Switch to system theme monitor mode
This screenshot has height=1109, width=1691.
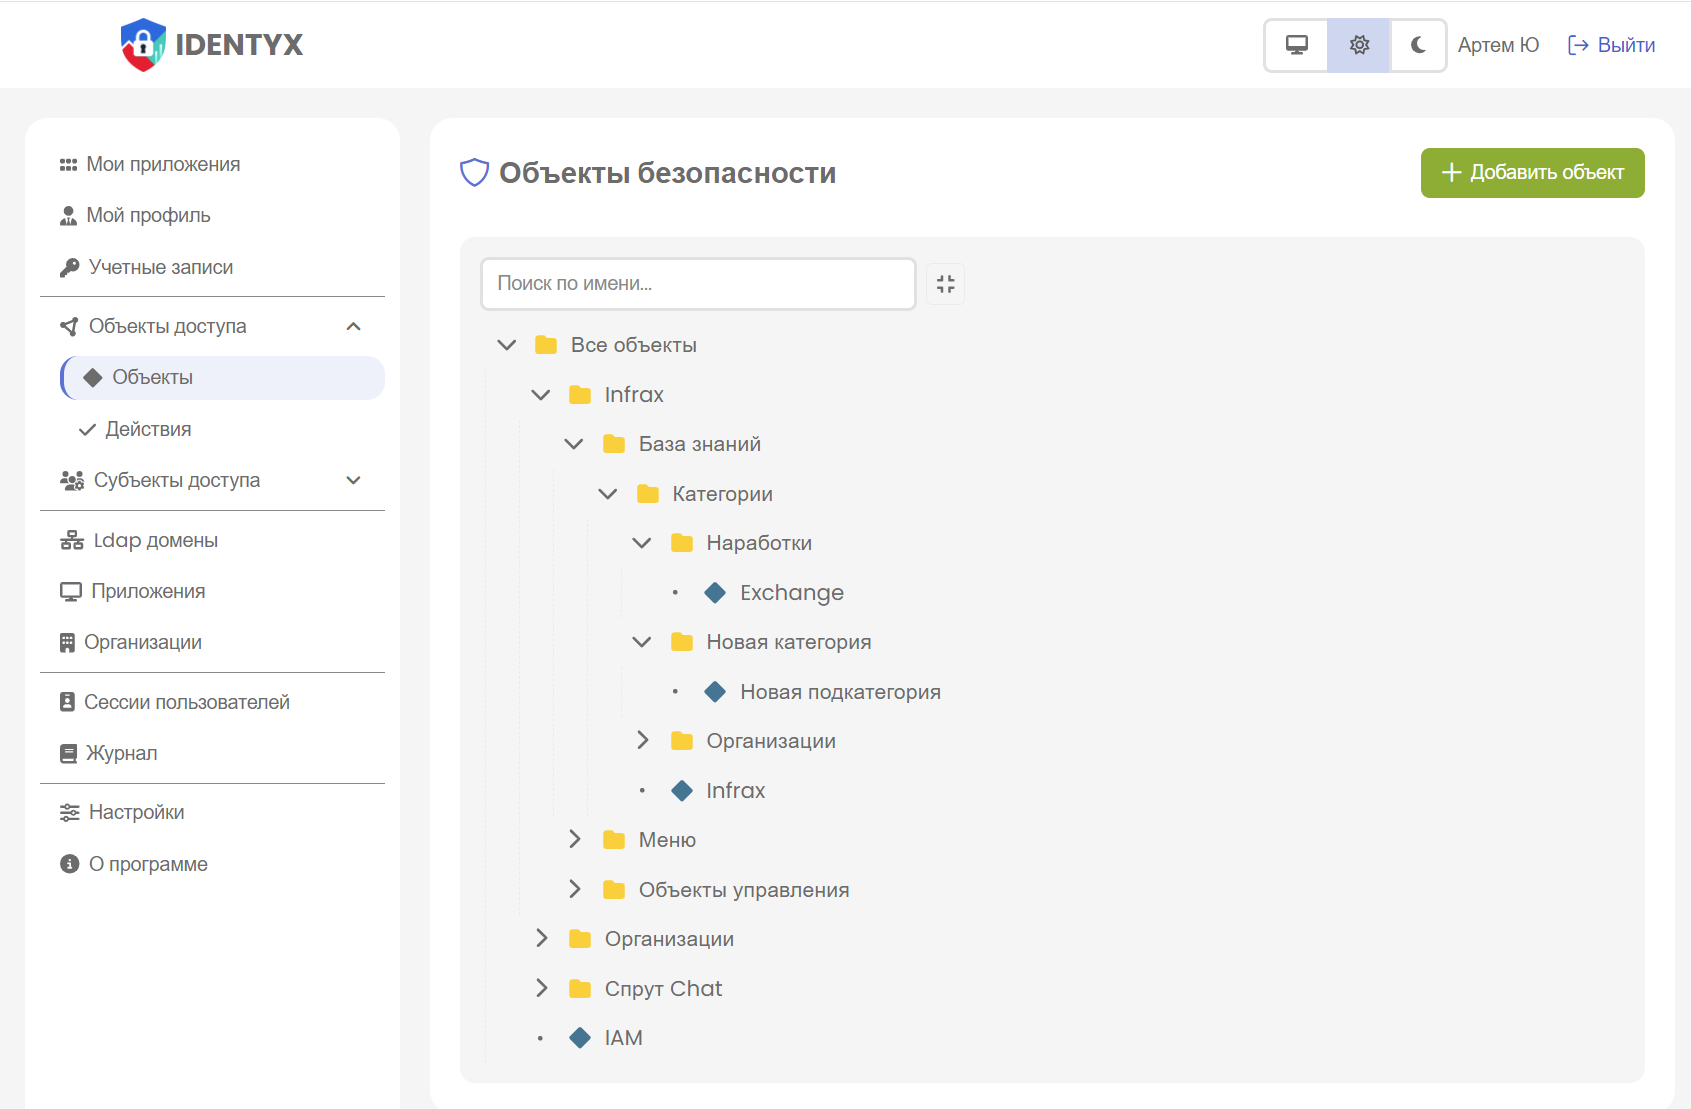pyautogui.click(x=1296, y=45)
